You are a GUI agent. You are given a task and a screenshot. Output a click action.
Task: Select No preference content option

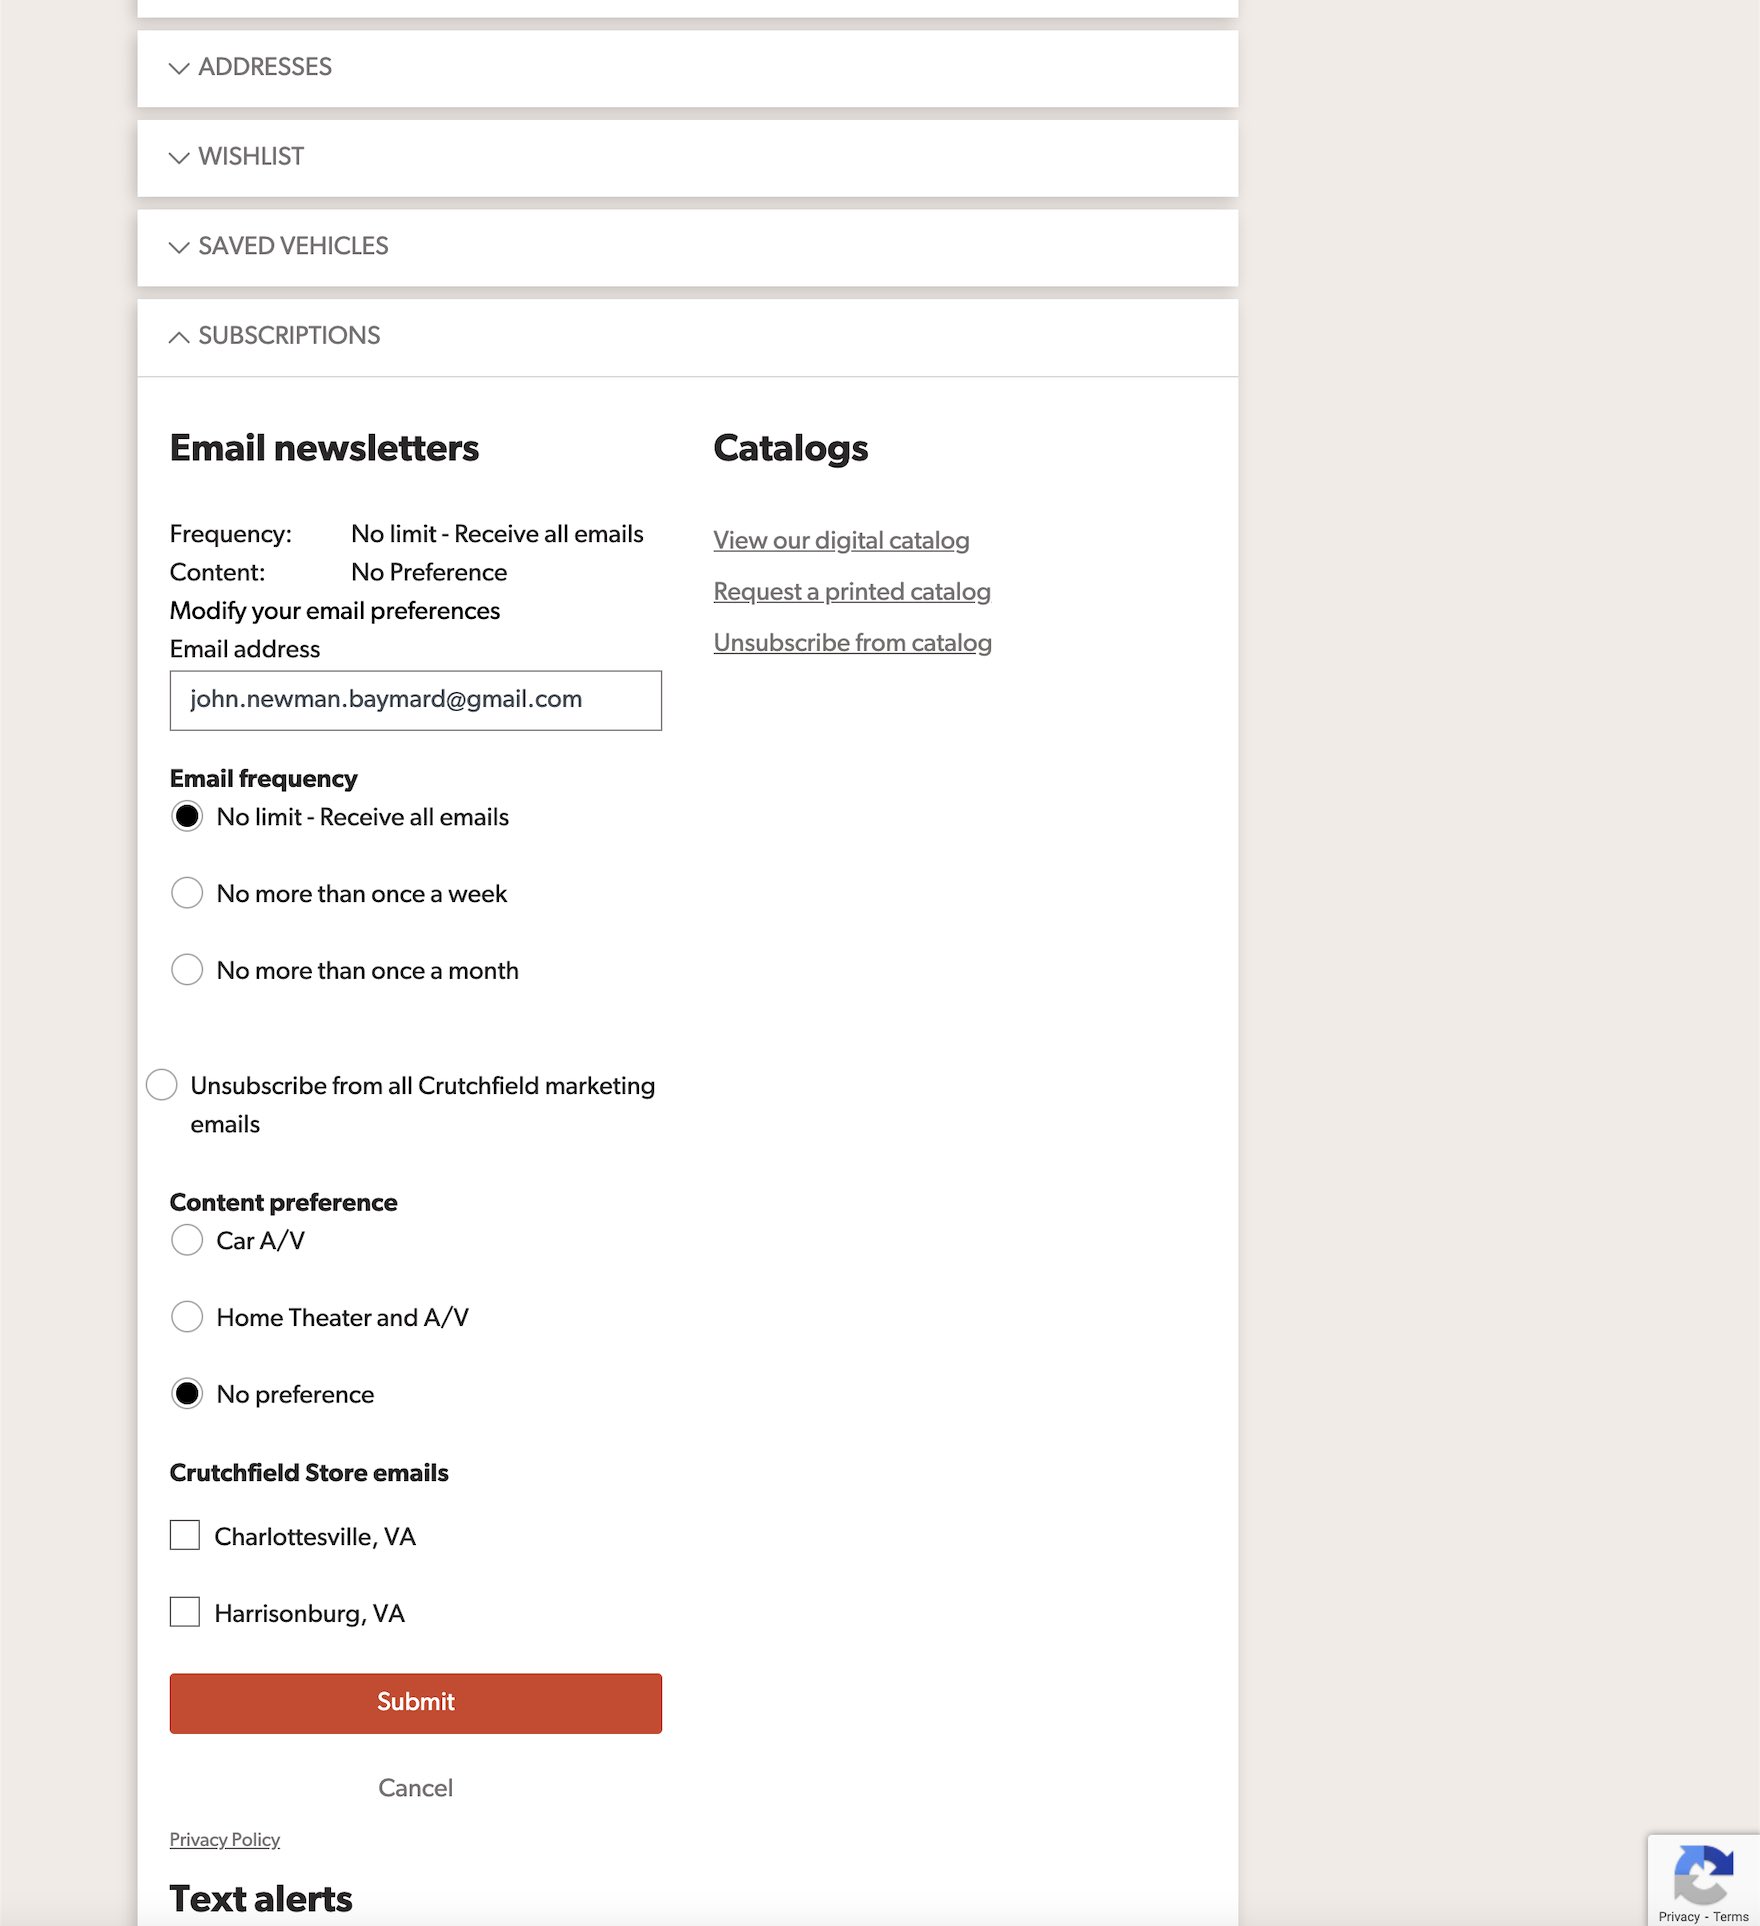(187, 1394)
